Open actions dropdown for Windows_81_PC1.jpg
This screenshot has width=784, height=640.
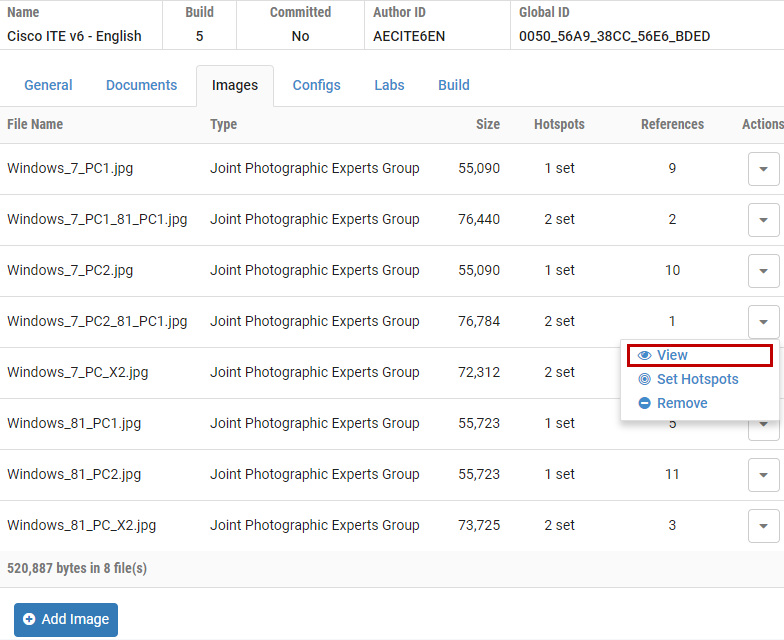click(764, 430)
